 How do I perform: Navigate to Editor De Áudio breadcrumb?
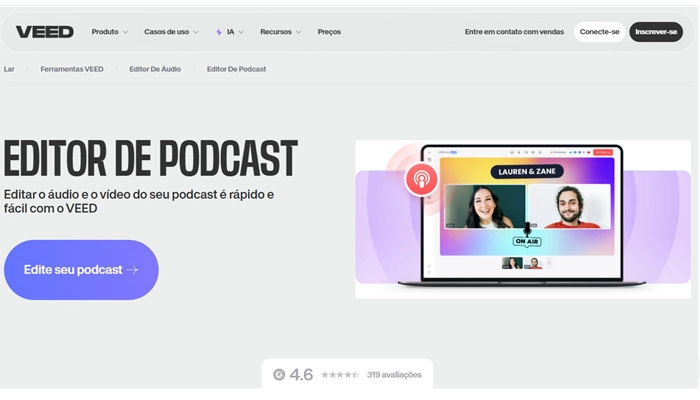click(x=153, y=69)
